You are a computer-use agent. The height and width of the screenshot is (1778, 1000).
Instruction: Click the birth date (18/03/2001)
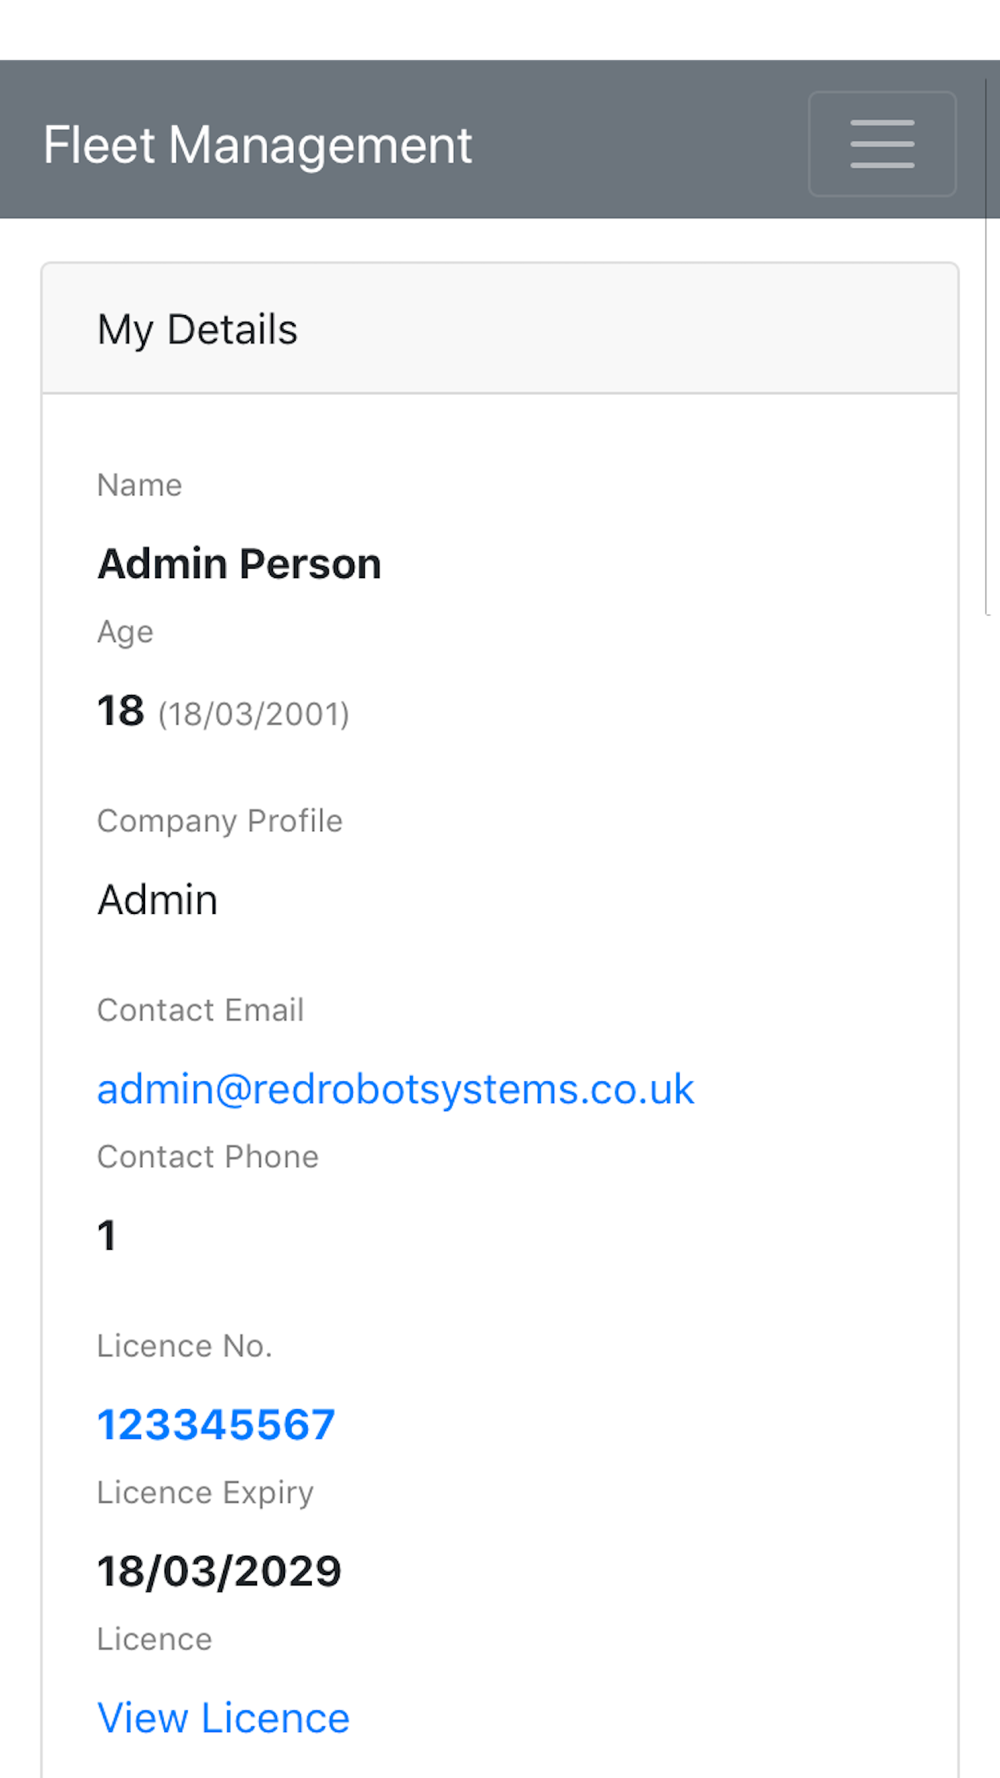pos(254,714)
